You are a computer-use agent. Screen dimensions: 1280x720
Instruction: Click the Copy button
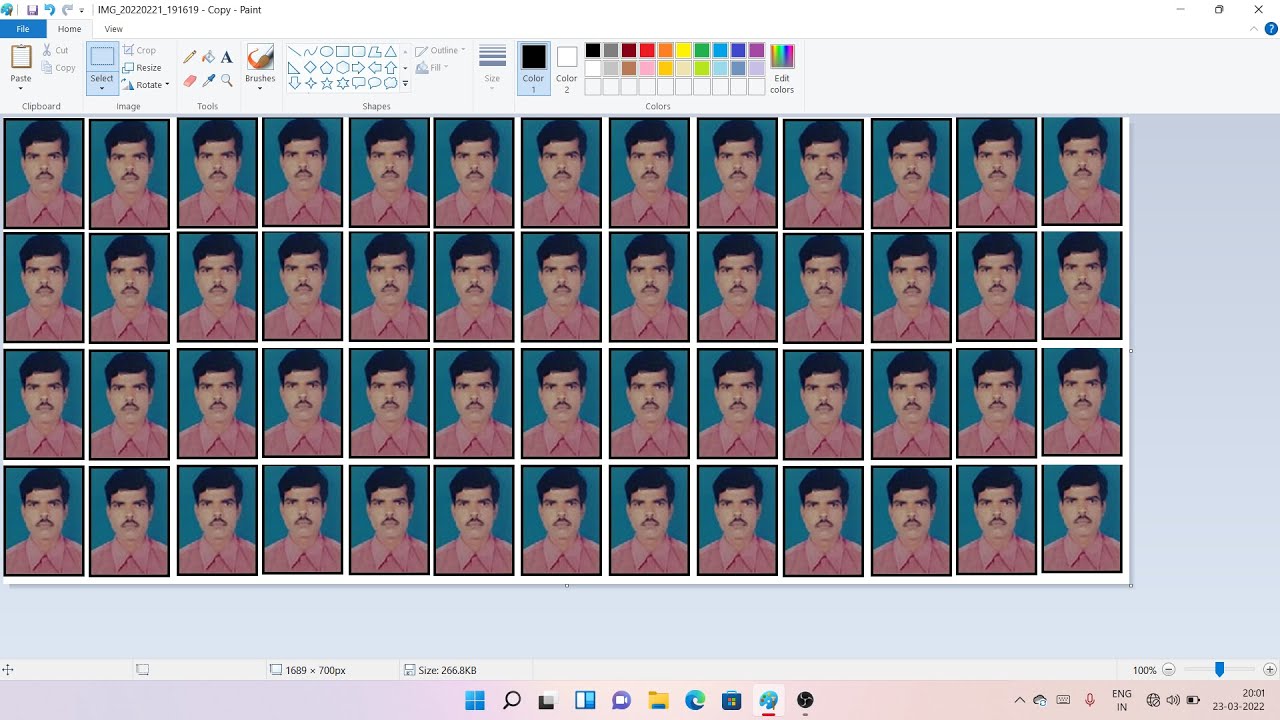click(x=59, y=68)
